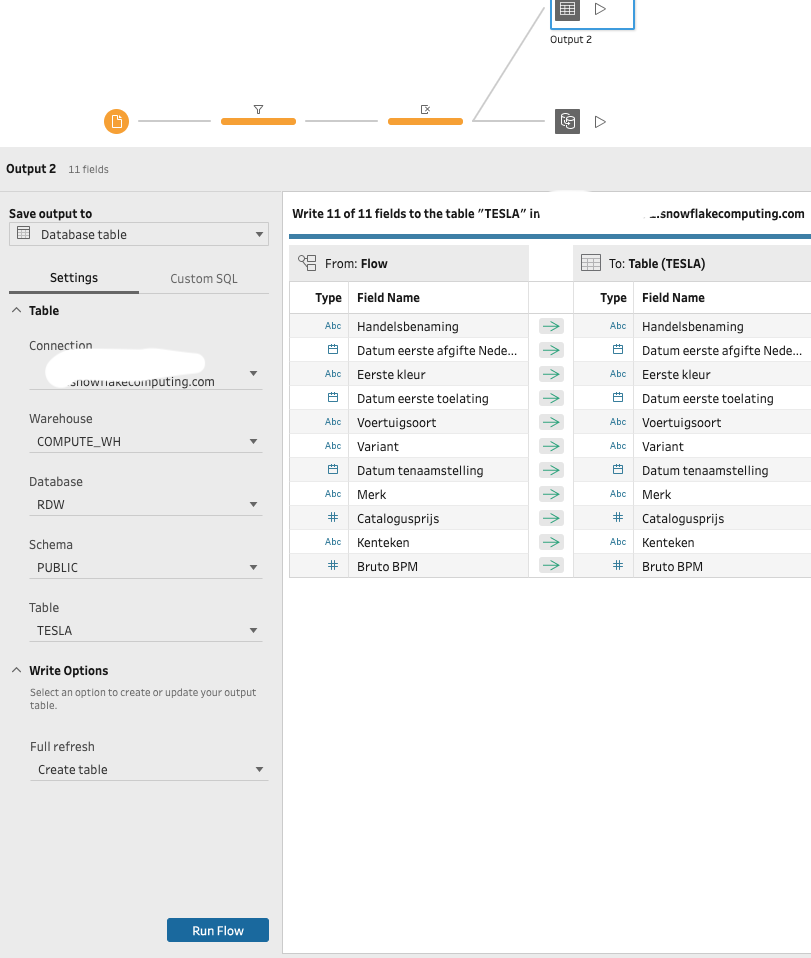Open the Database RDW dropdown
811x958 pixels.
click(x=146, y=504)
